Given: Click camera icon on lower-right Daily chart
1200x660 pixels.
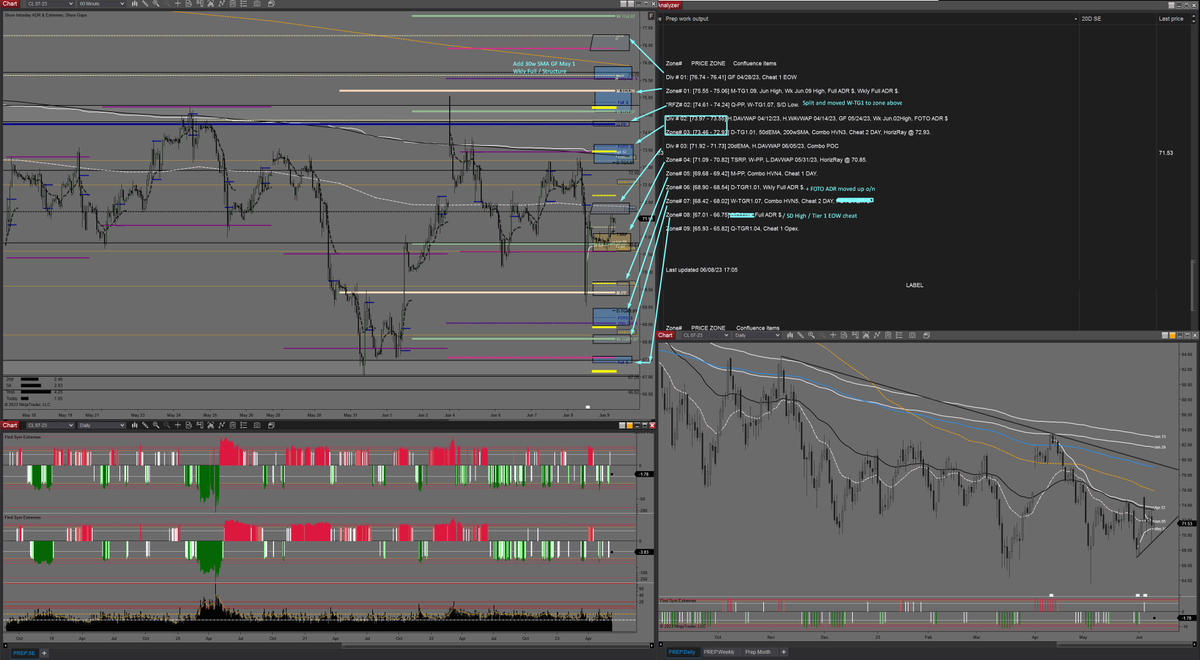Looking at the screenshot, I should coord(912,335).
